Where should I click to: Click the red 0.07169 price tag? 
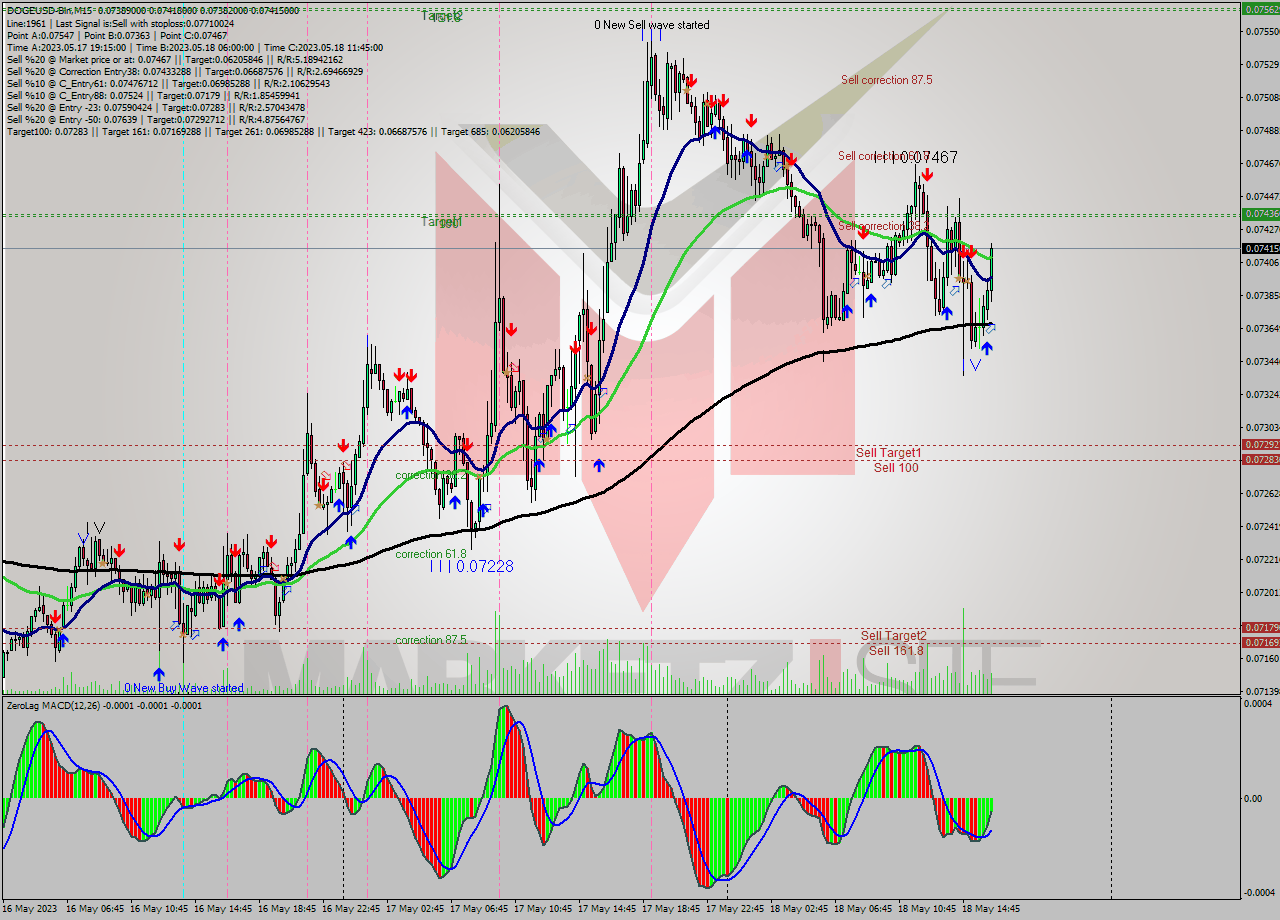click(1260, 642)
